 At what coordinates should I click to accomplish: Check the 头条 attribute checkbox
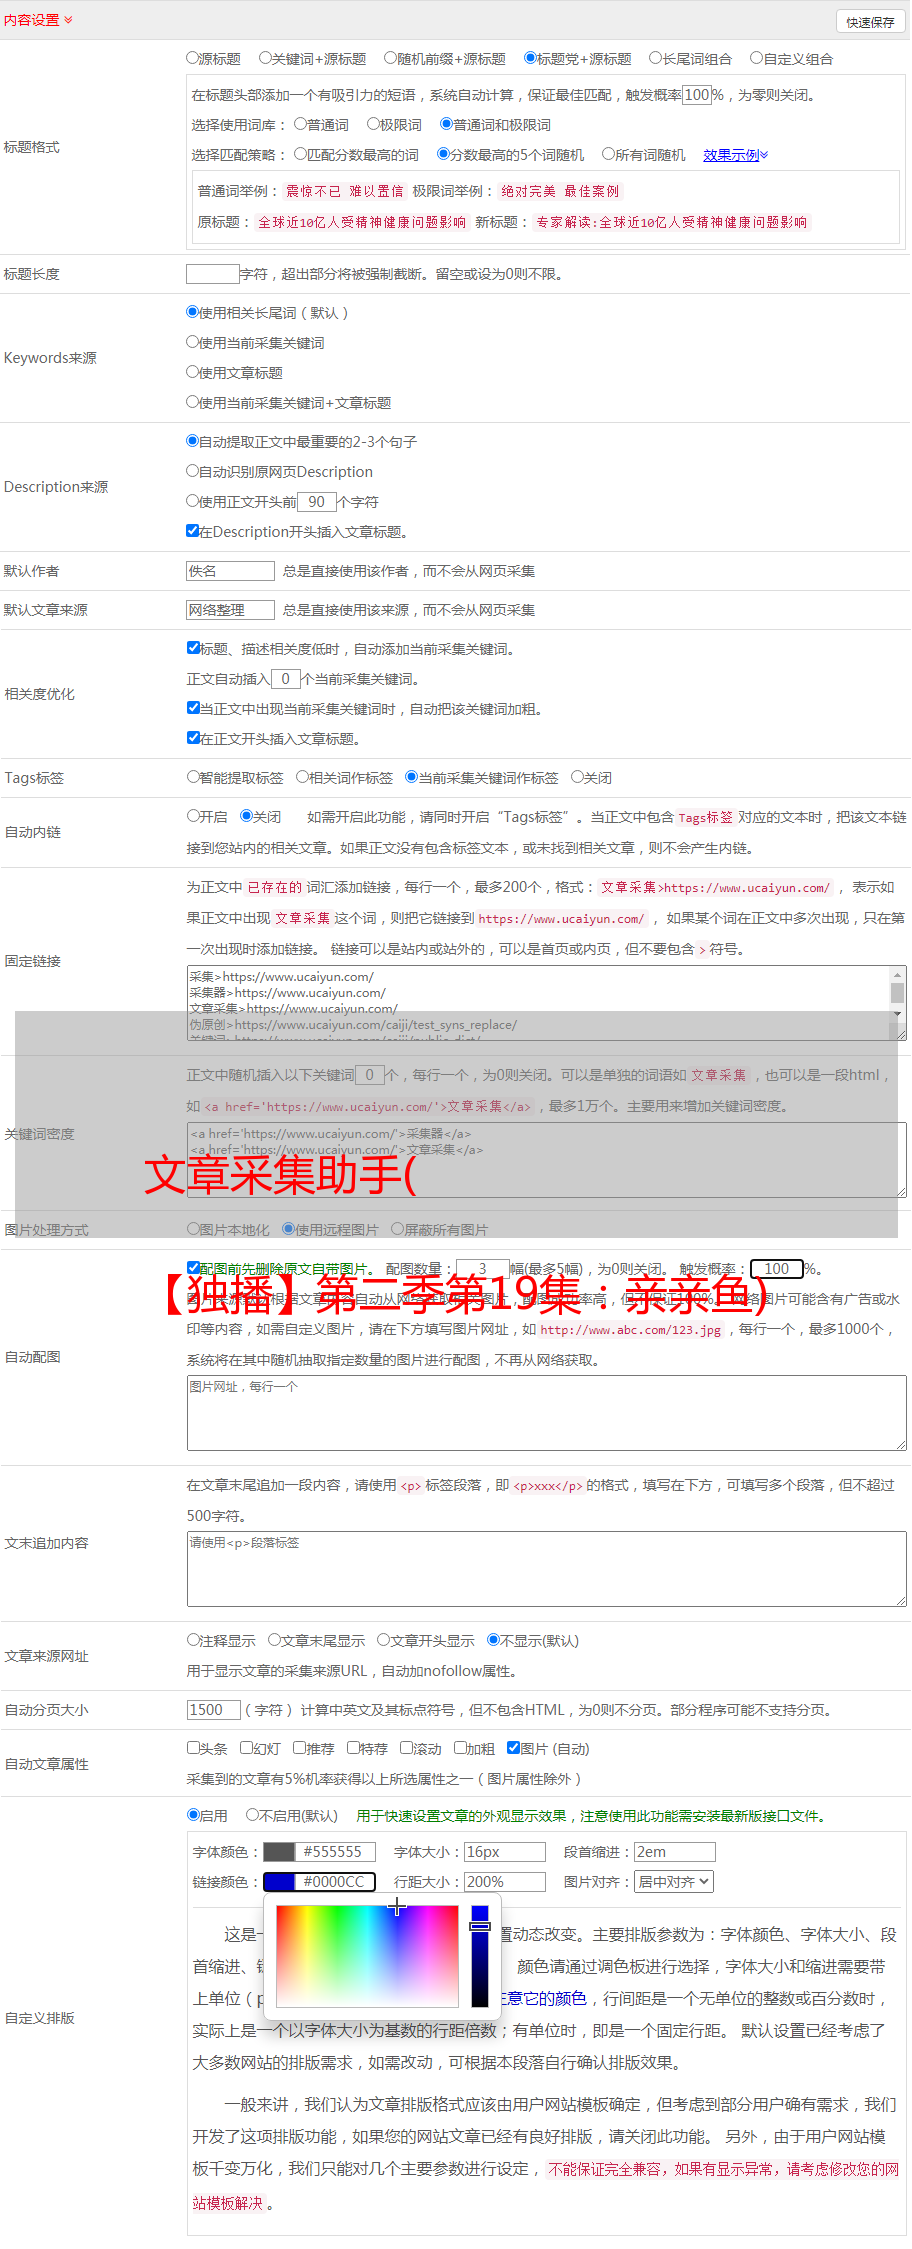pyautogui.click(x=193, y=1748)
